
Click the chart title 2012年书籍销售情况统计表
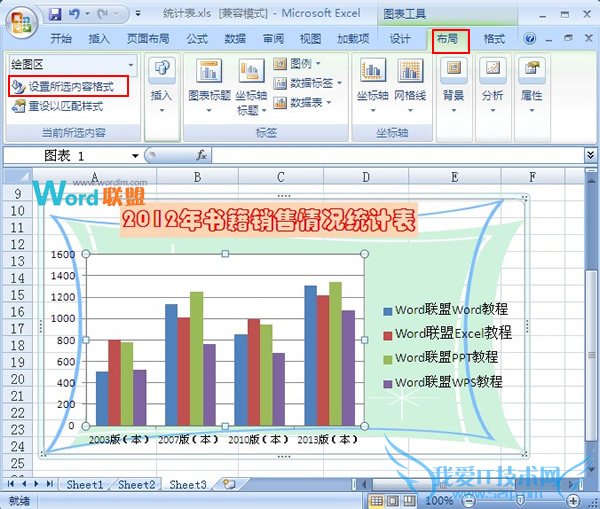coord(269,220)
